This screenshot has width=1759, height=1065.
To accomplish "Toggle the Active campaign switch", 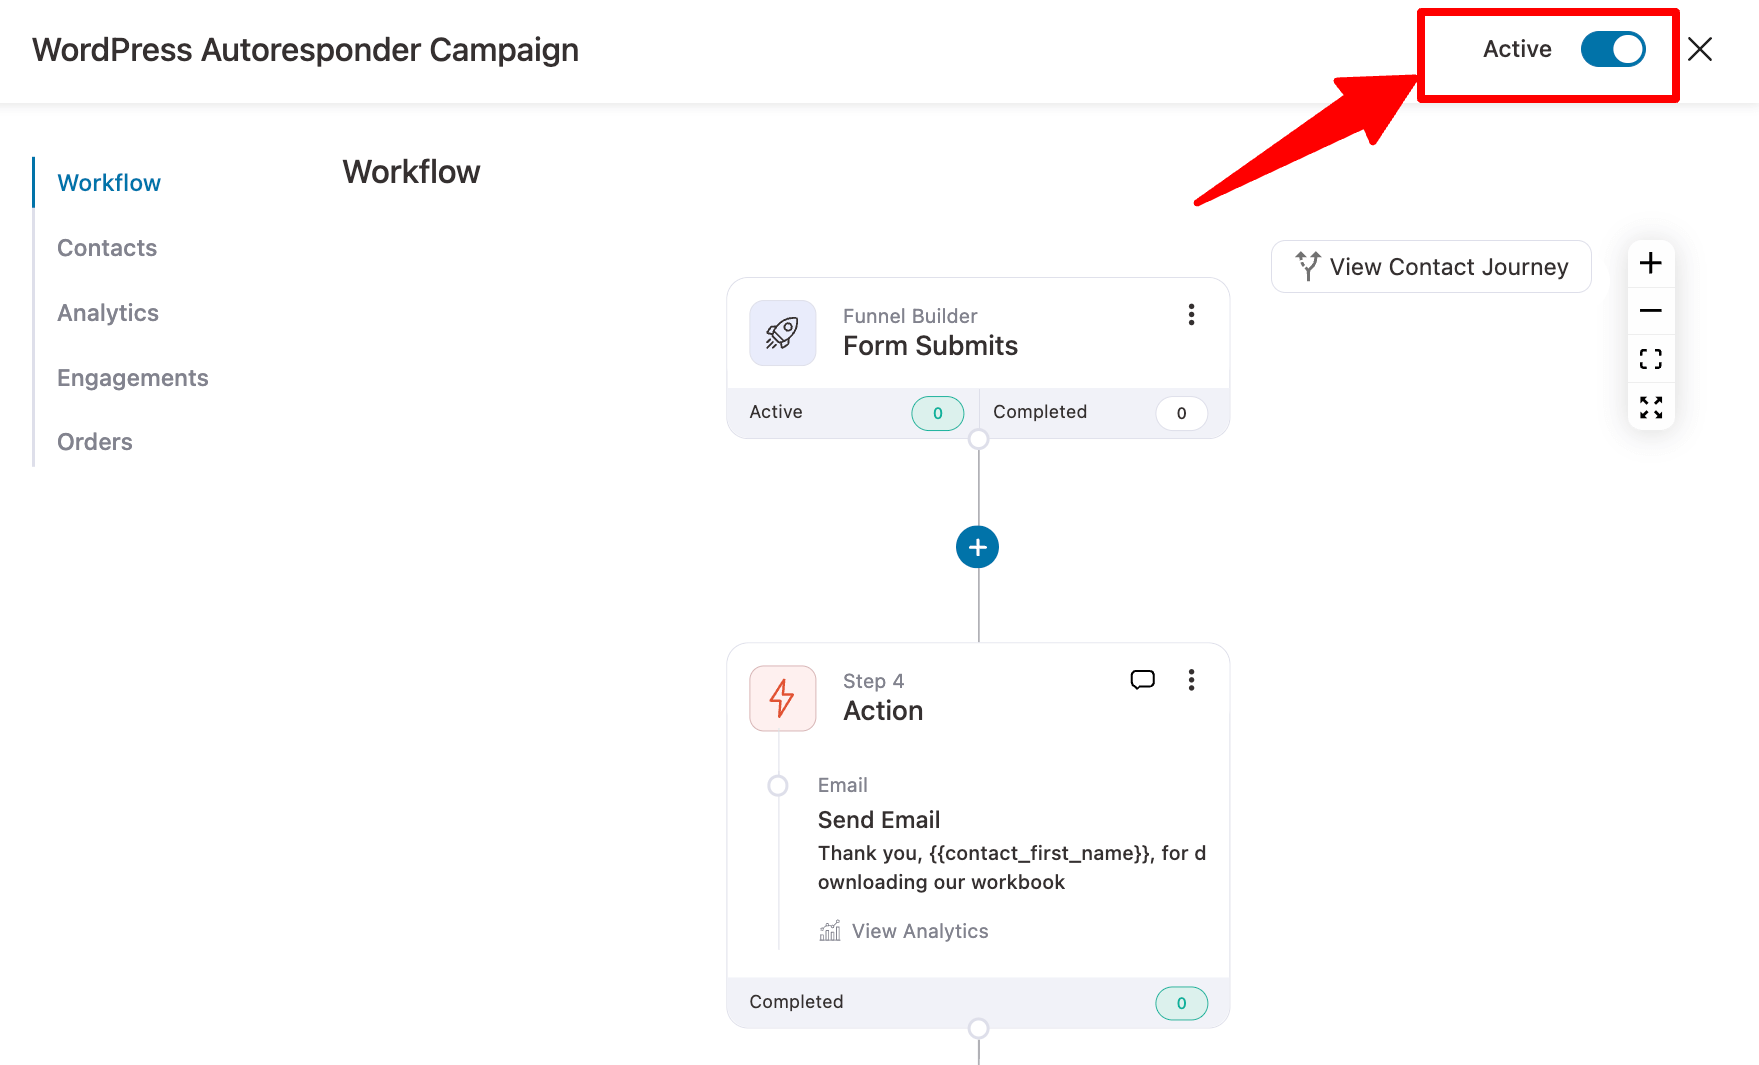I will 1612,49.
